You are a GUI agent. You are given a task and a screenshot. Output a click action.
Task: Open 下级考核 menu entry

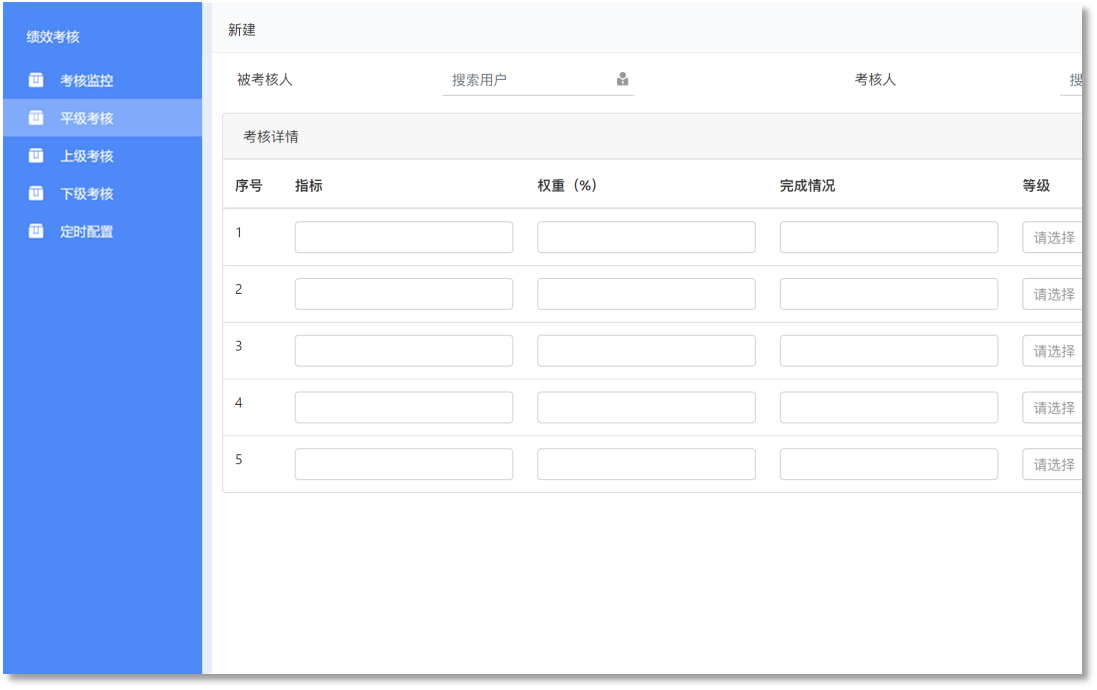tap(102, 193)
